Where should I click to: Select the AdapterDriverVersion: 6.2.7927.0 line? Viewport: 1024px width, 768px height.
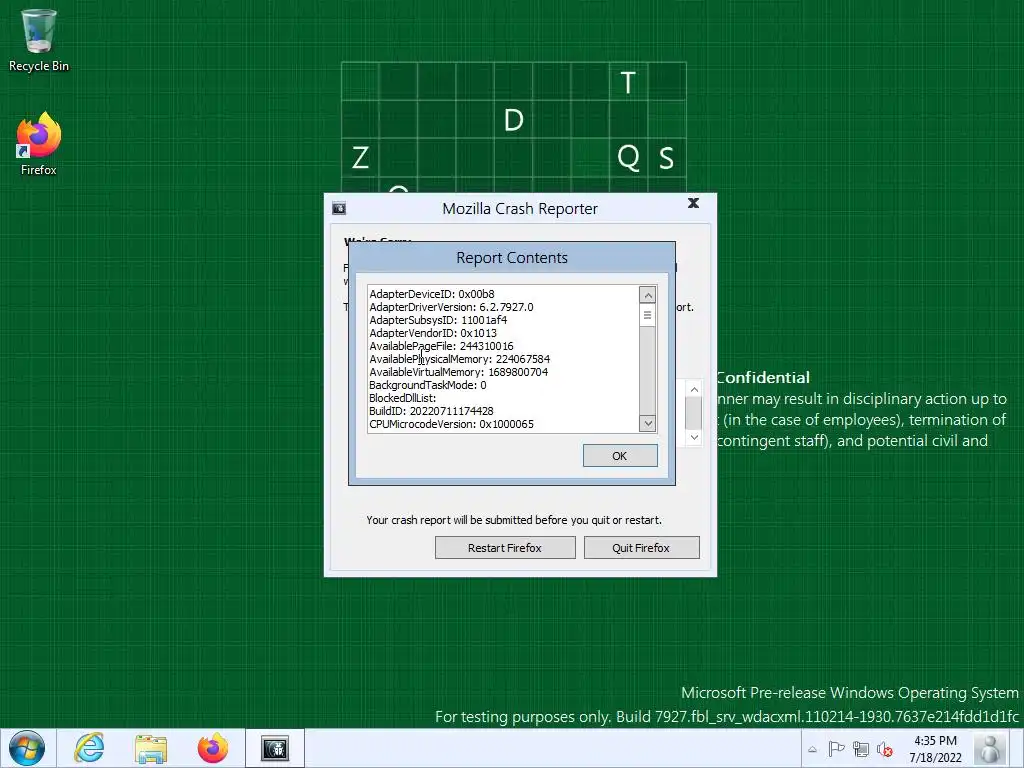pyautogui.click(x=451, y=307)
